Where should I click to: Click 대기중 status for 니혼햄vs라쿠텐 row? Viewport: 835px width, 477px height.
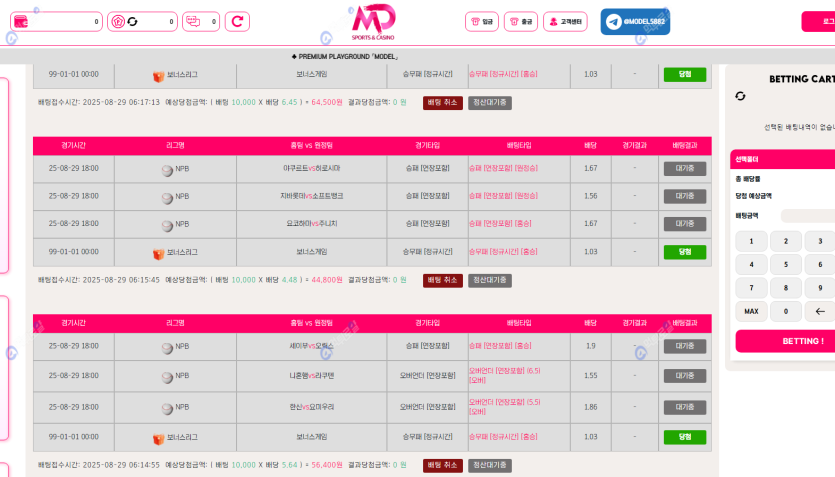coord(684,376)
